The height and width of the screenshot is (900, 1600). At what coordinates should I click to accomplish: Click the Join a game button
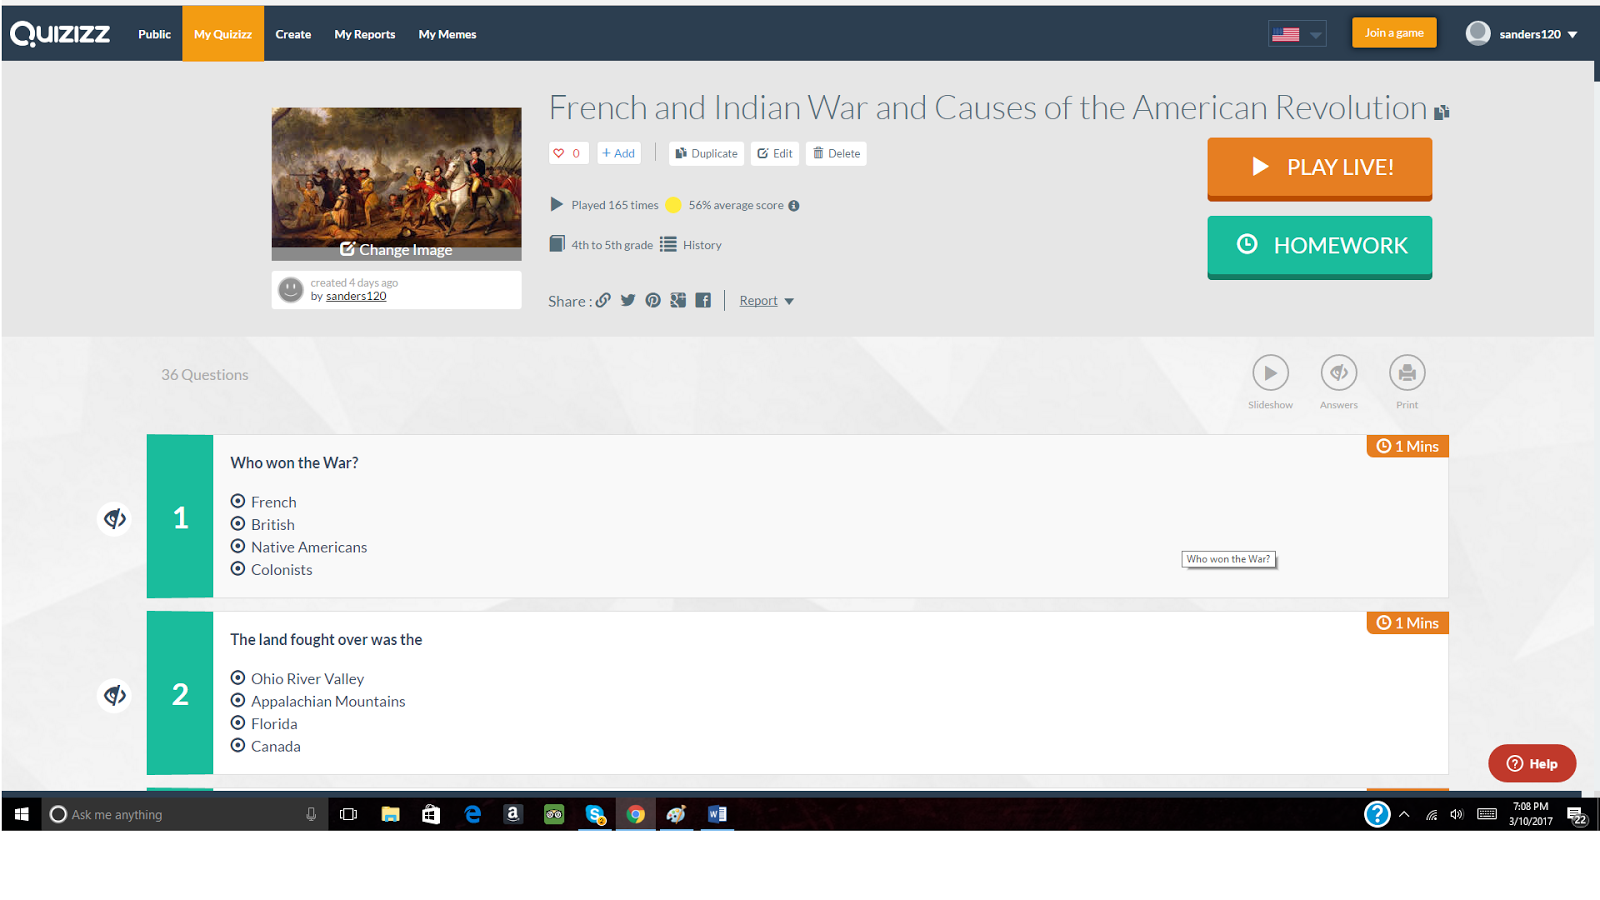[1394, 33]
